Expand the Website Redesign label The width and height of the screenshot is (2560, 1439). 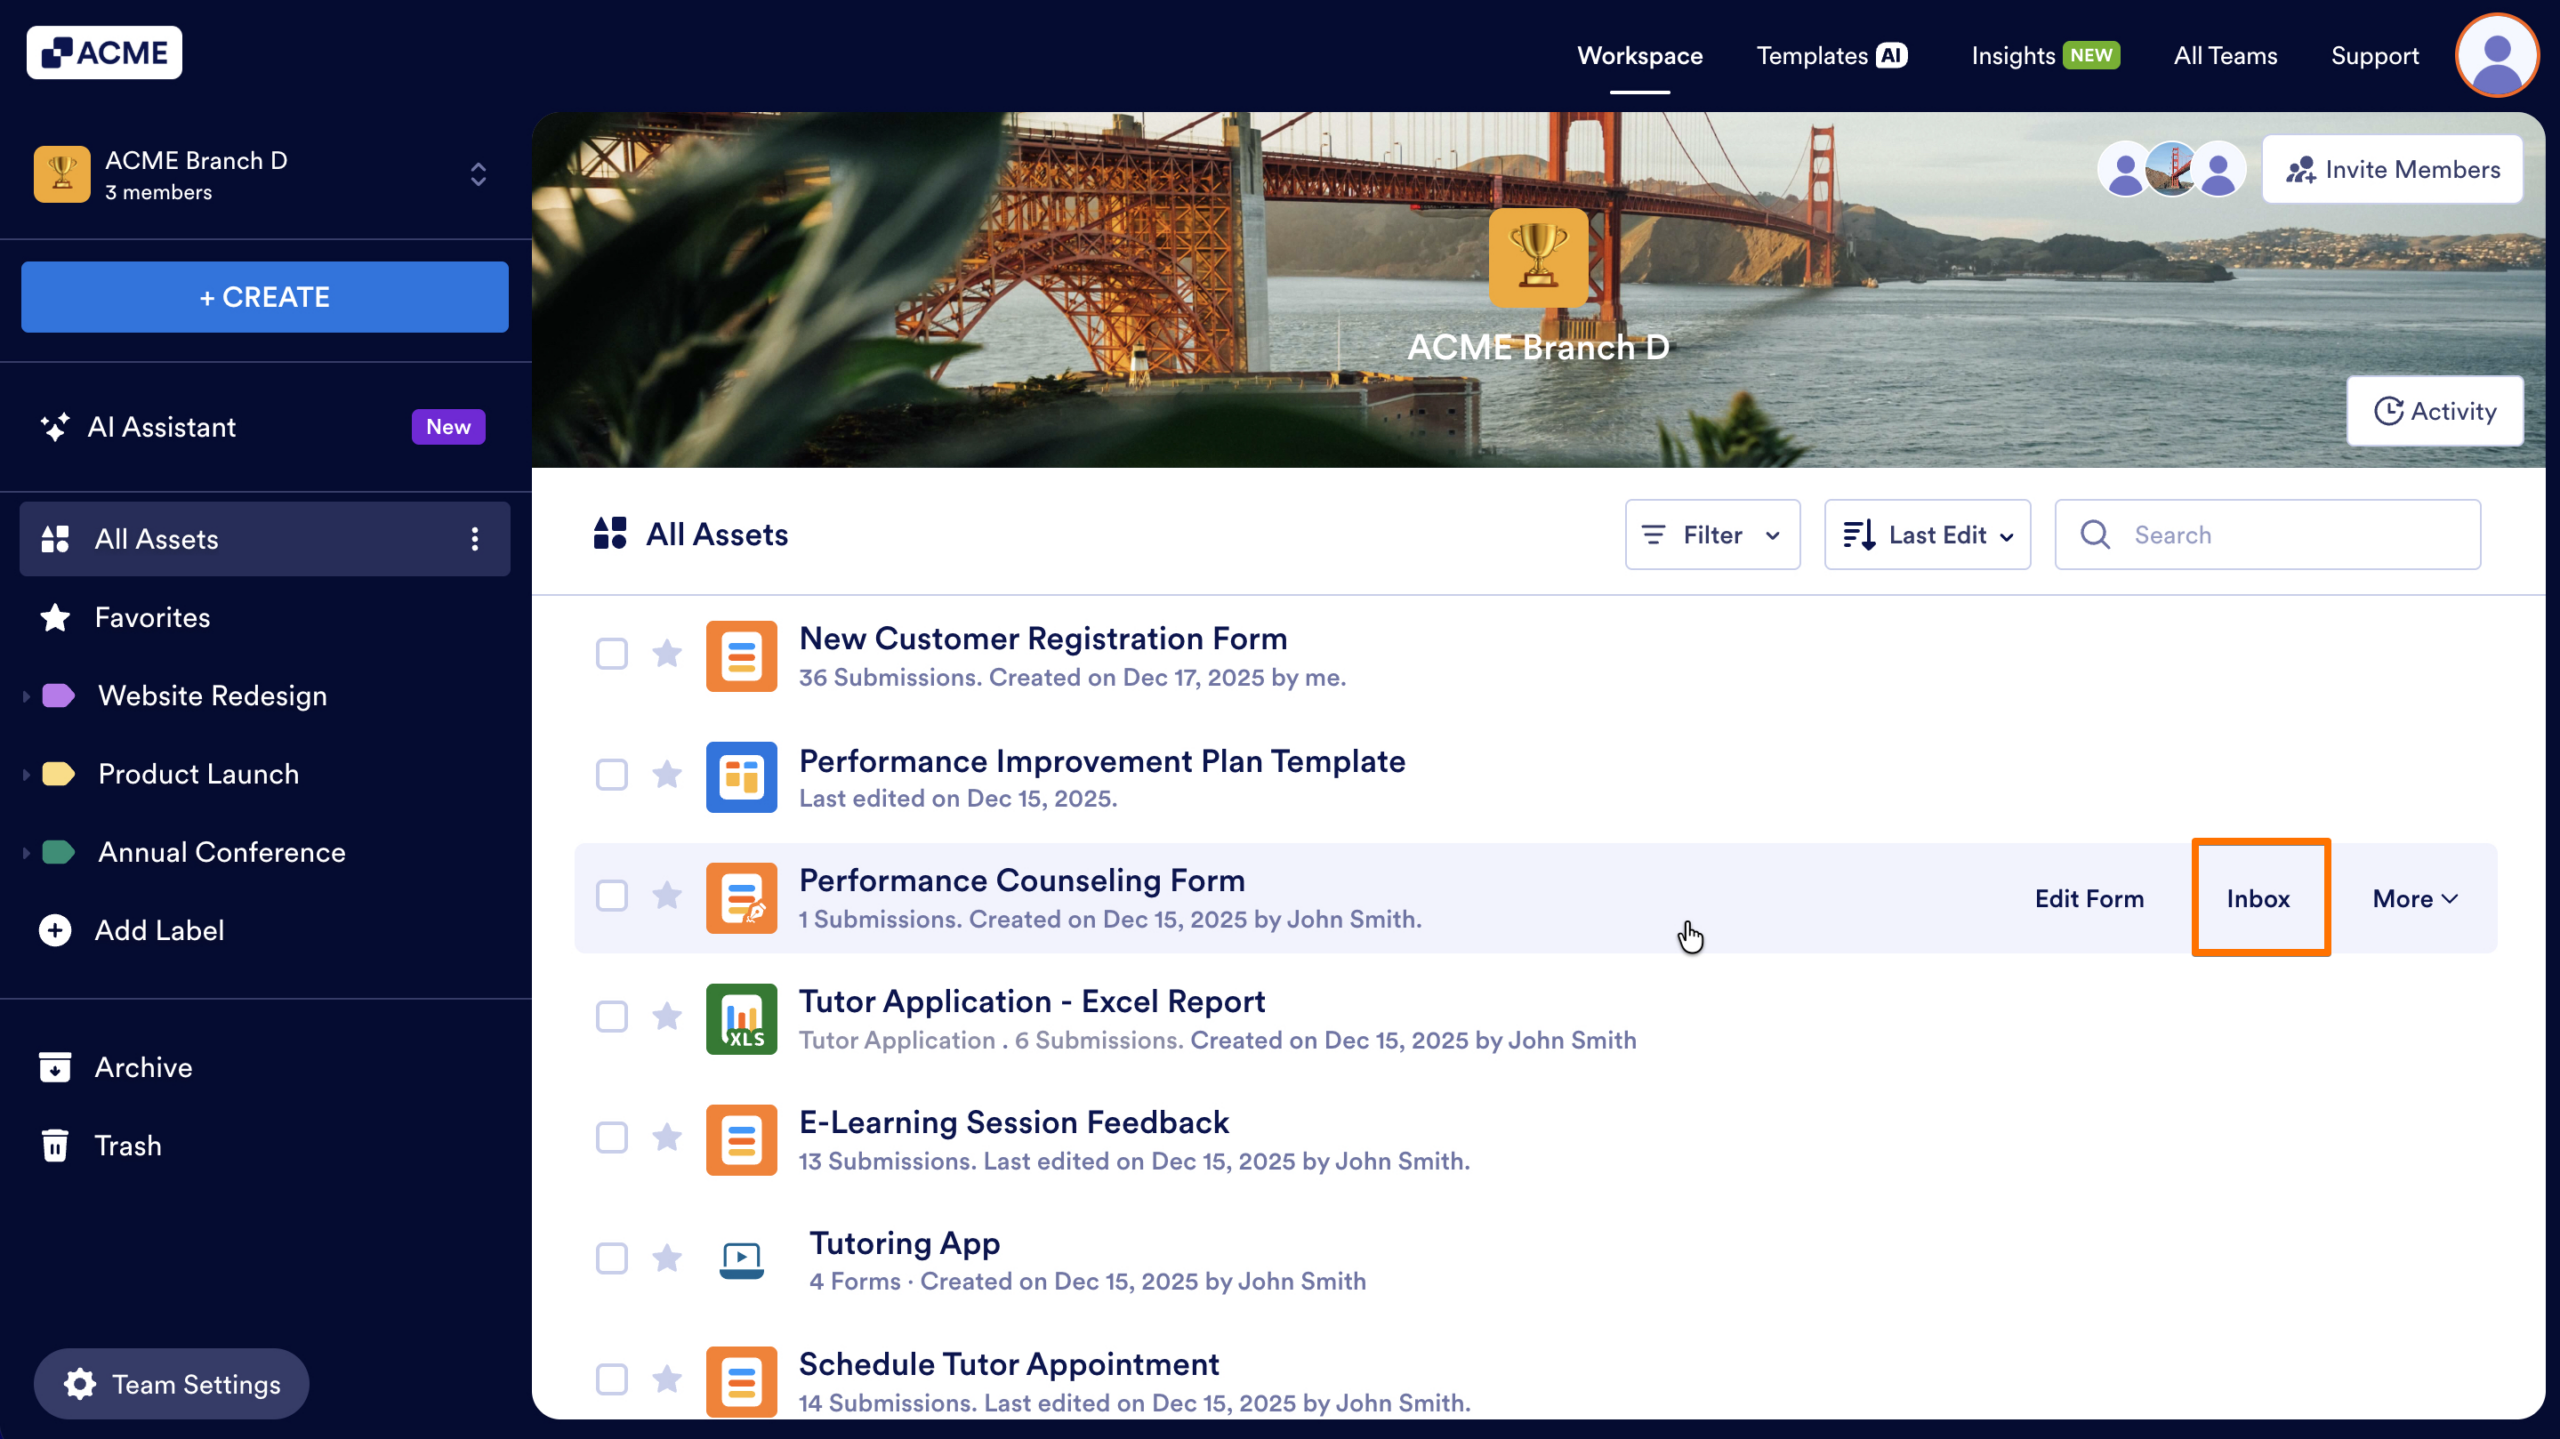click(25, 695)
